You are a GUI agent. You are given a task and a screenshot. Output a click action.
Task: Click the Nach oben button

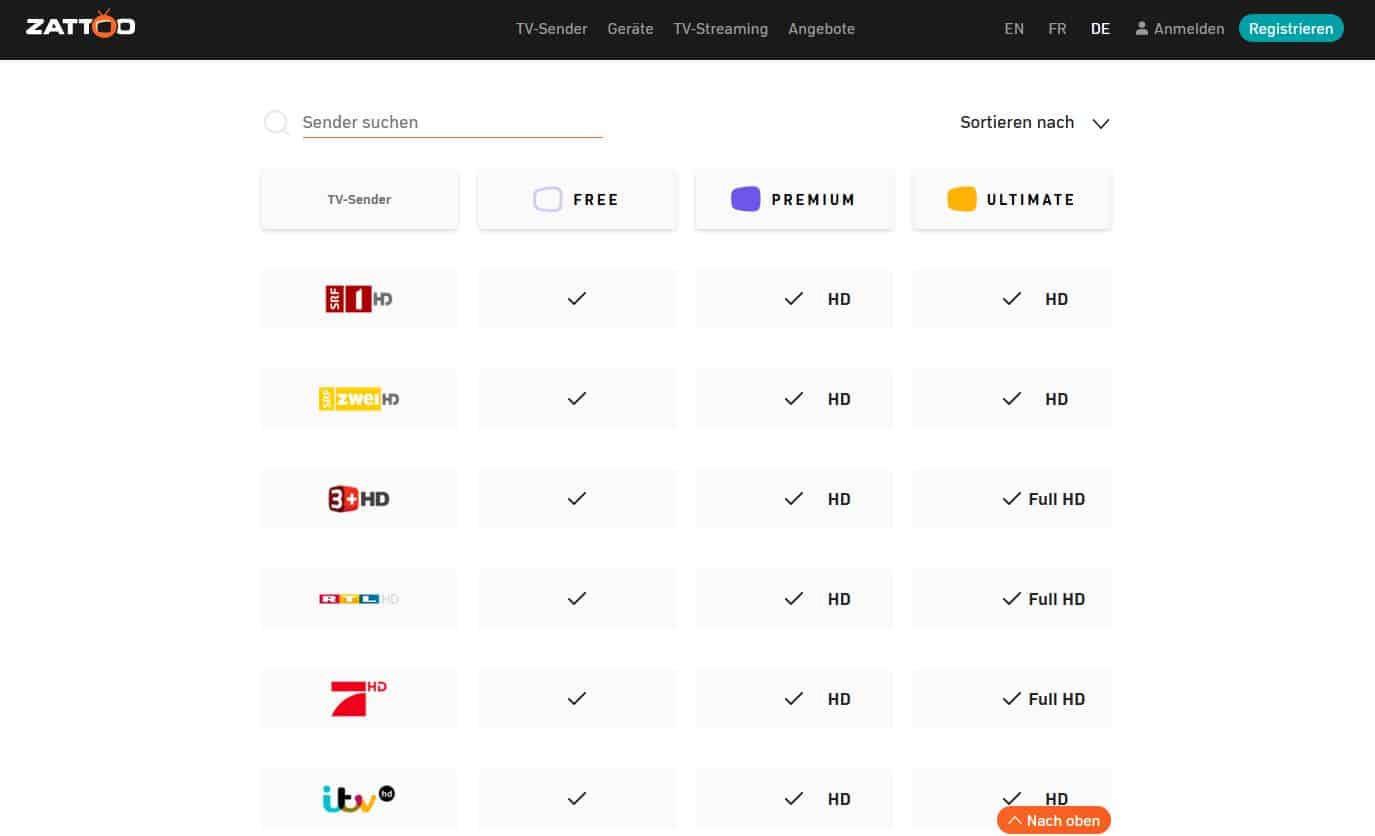pos(1054,821)
